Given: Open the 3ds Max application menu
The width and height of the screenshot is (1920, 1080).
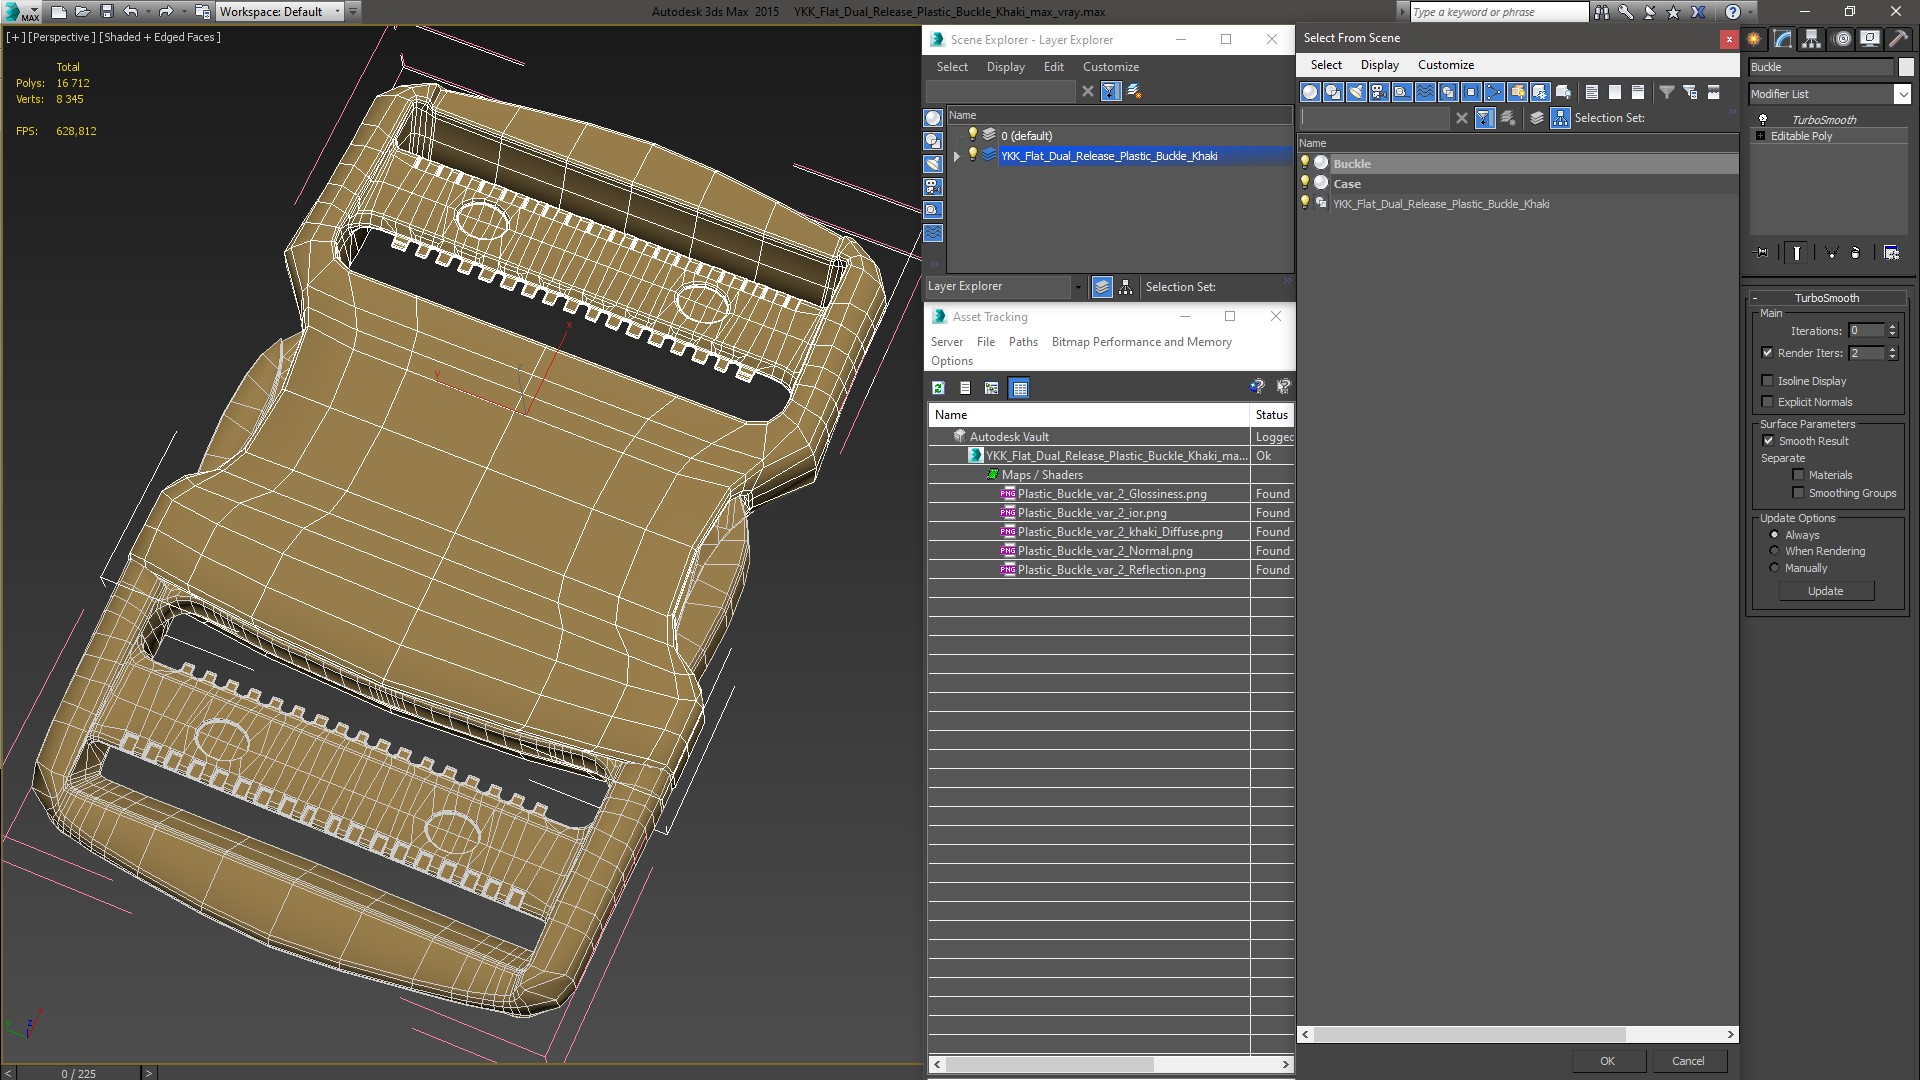Looking at the screenshot, I should [x=20, y=12].
